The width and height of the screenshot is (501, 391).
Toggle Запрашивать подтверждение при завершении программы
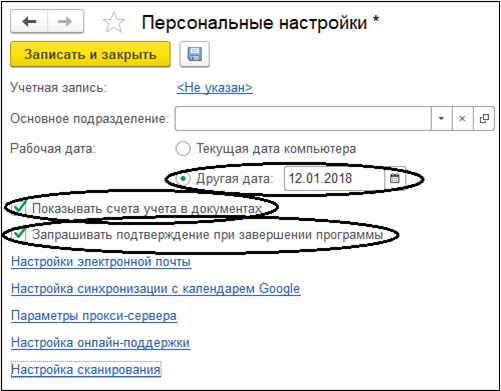tap(19, 234)
